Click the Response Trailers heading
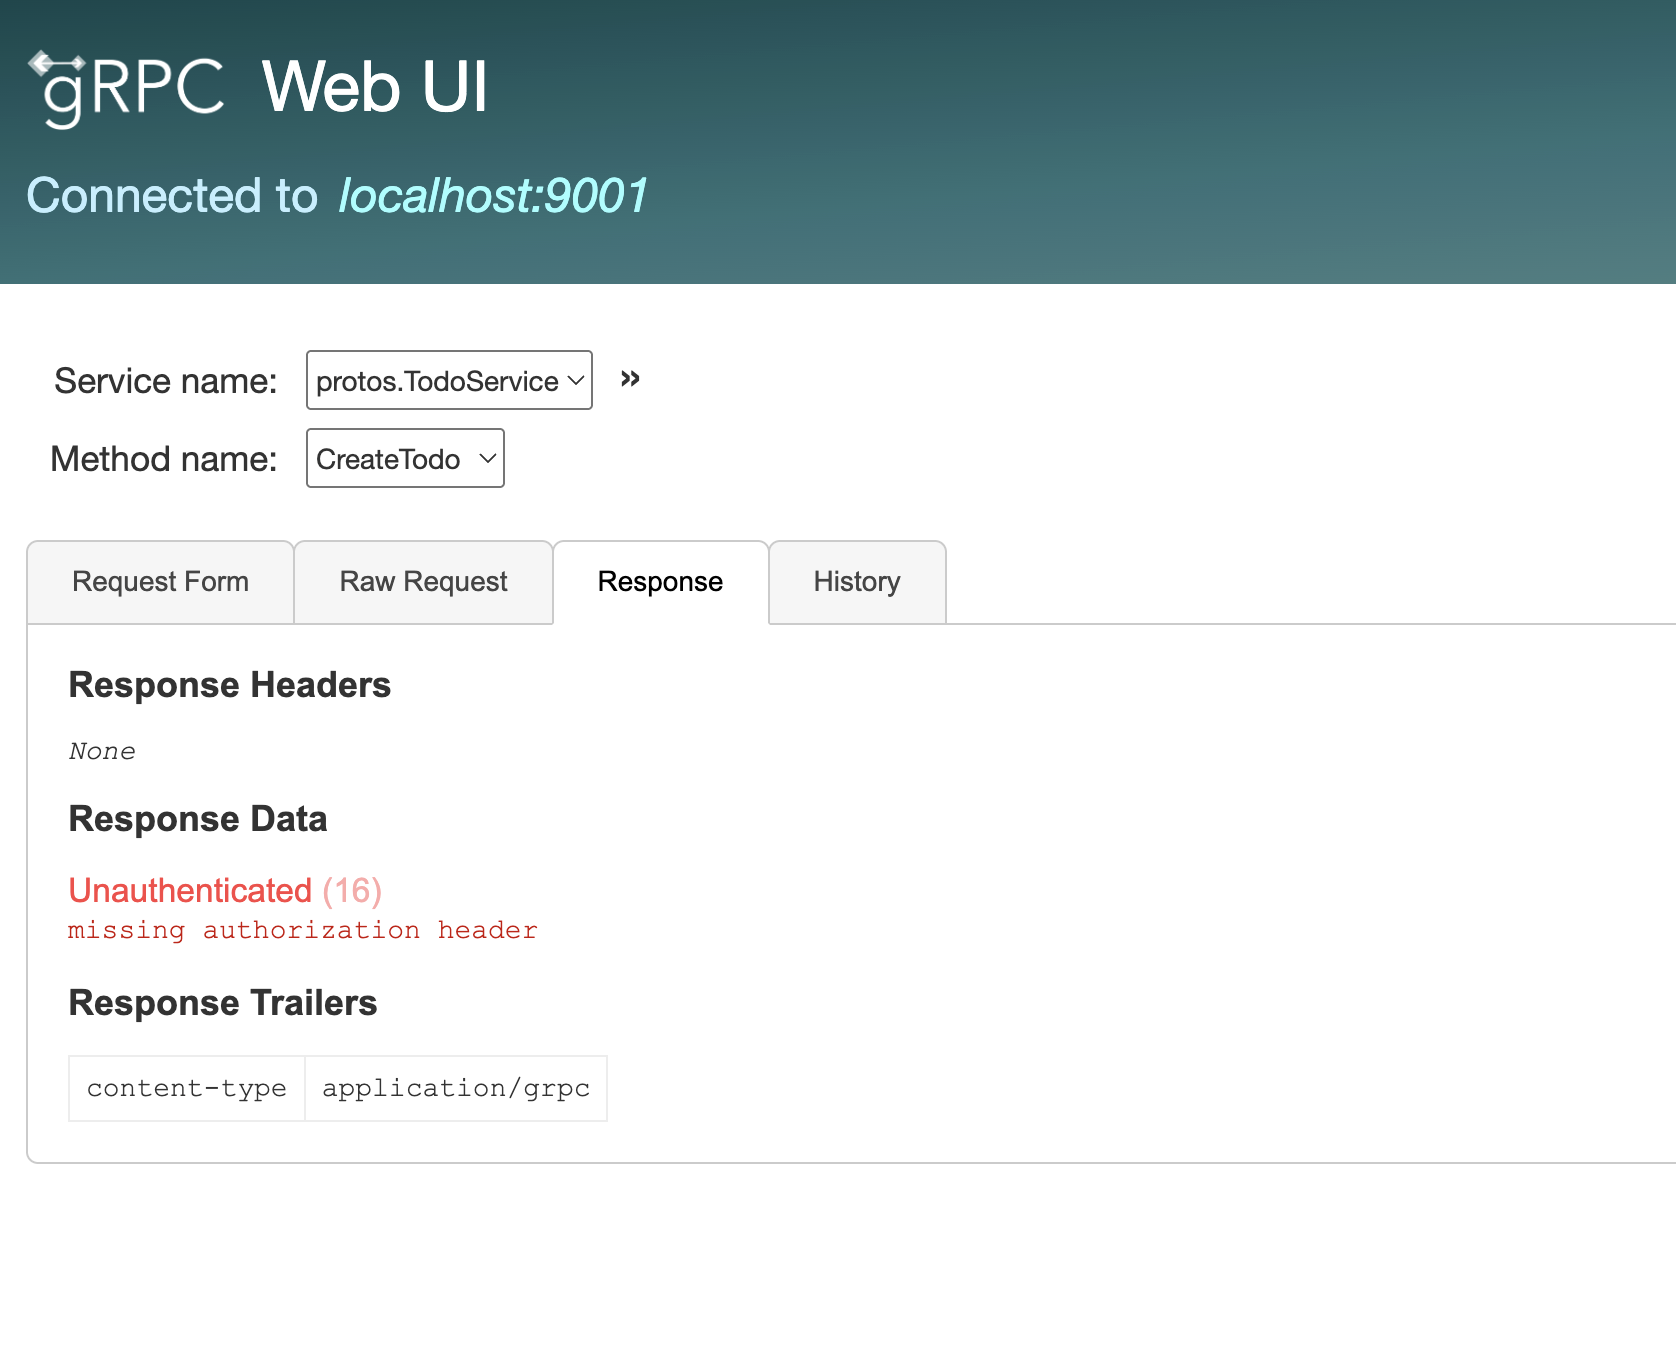The image size is (1676, 1372). pyautogui.click(x=222, y=1003)
